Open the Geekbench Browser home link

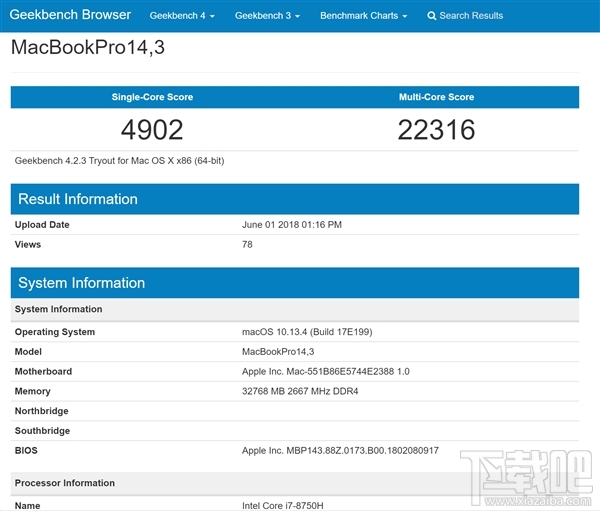(x=70, y=15)
